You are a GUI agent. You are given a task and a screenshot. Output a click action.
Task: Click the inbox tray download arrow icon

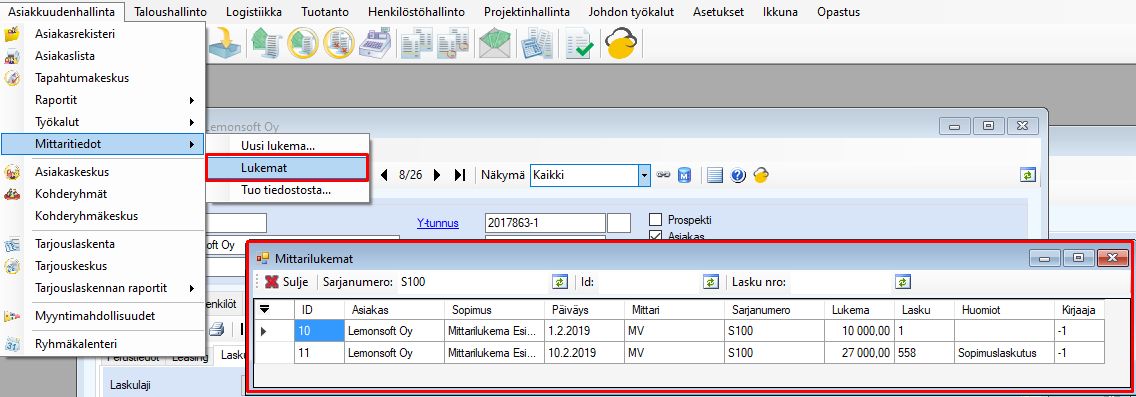pos(225,43)
